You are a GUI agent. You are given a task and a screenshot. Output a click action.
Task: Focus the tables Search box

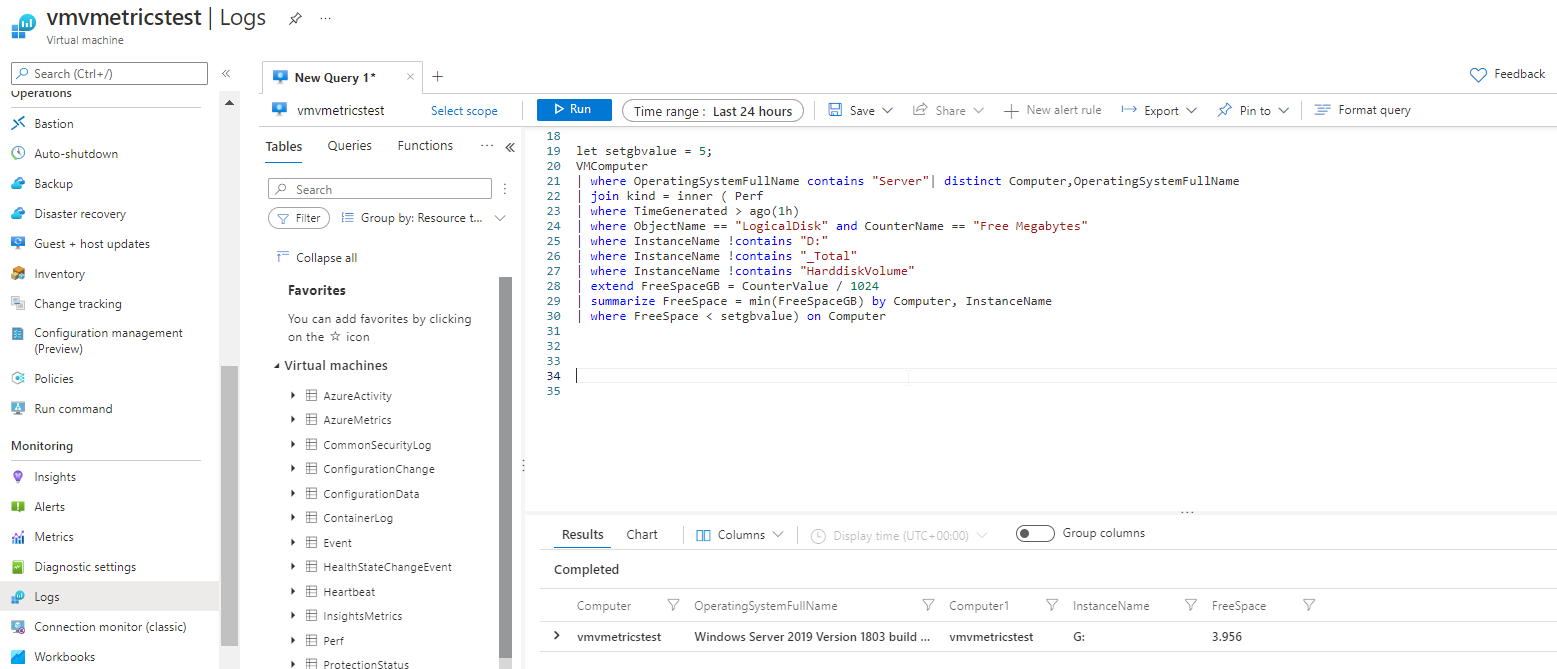coord(380,189)
